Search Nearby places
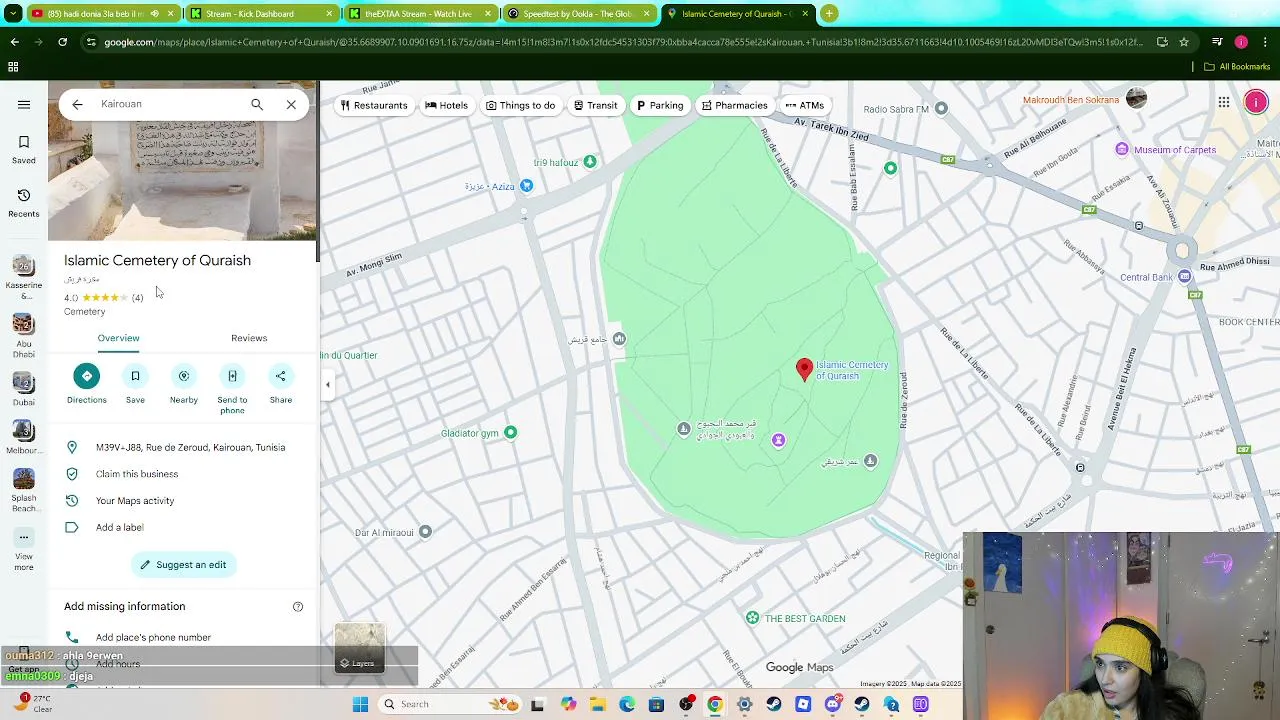This screenshot has height=720, width=1280. pos(184,385)
